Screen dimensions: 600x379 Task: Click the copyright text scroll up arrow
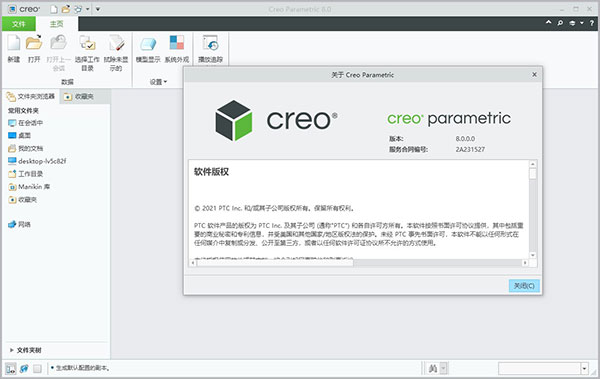(x=533, y=164)
